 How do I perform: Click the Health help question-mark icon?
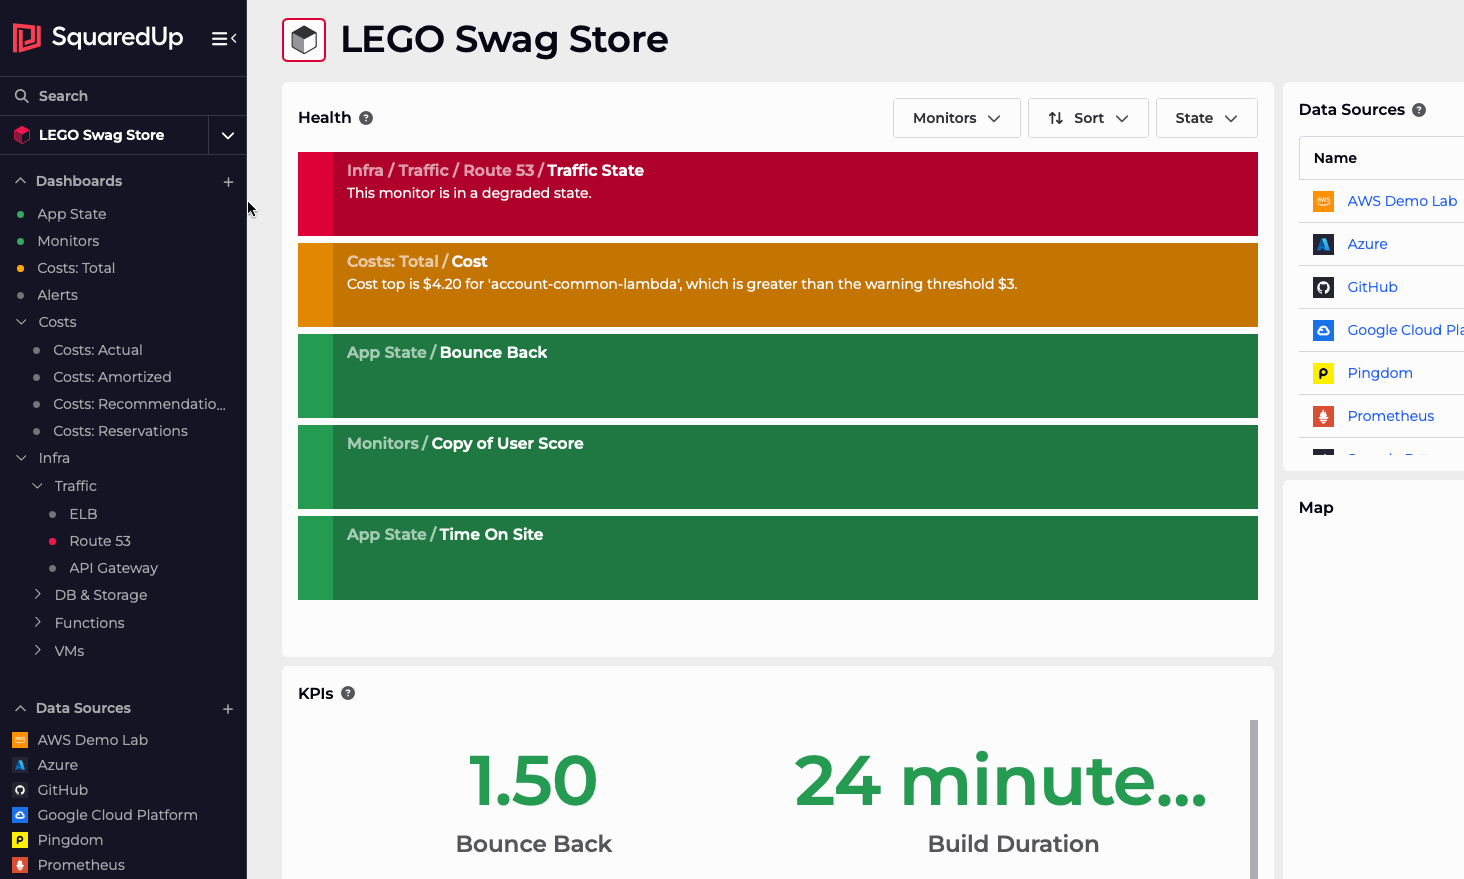click(x=366, y=118)
